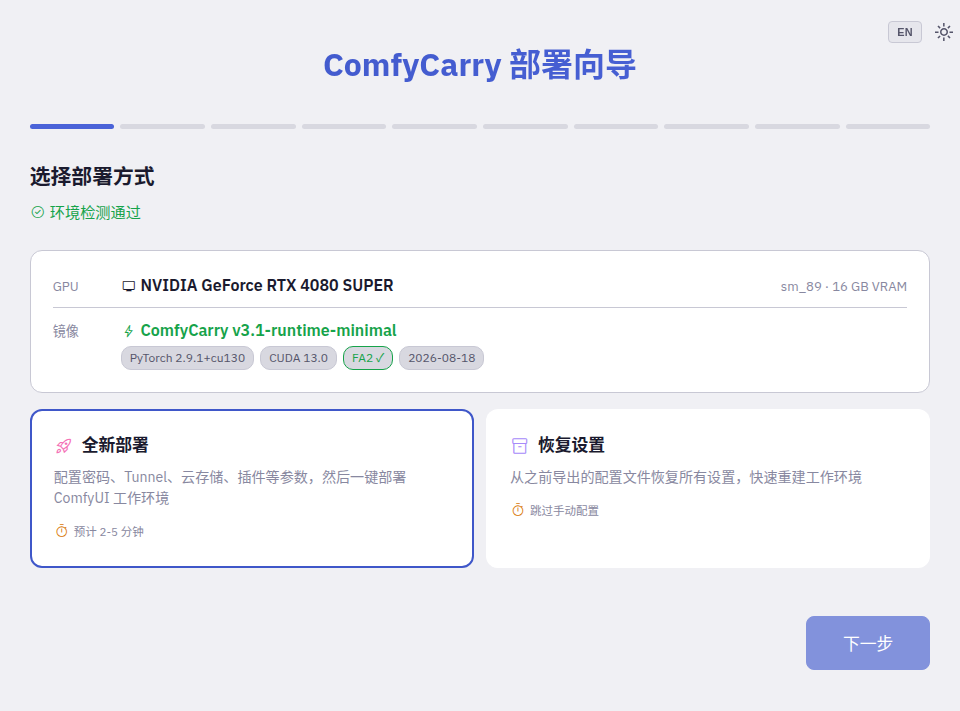Click the second progress step segment
The height and width of the screenshot is (711, 960).
tap(162, 127)
